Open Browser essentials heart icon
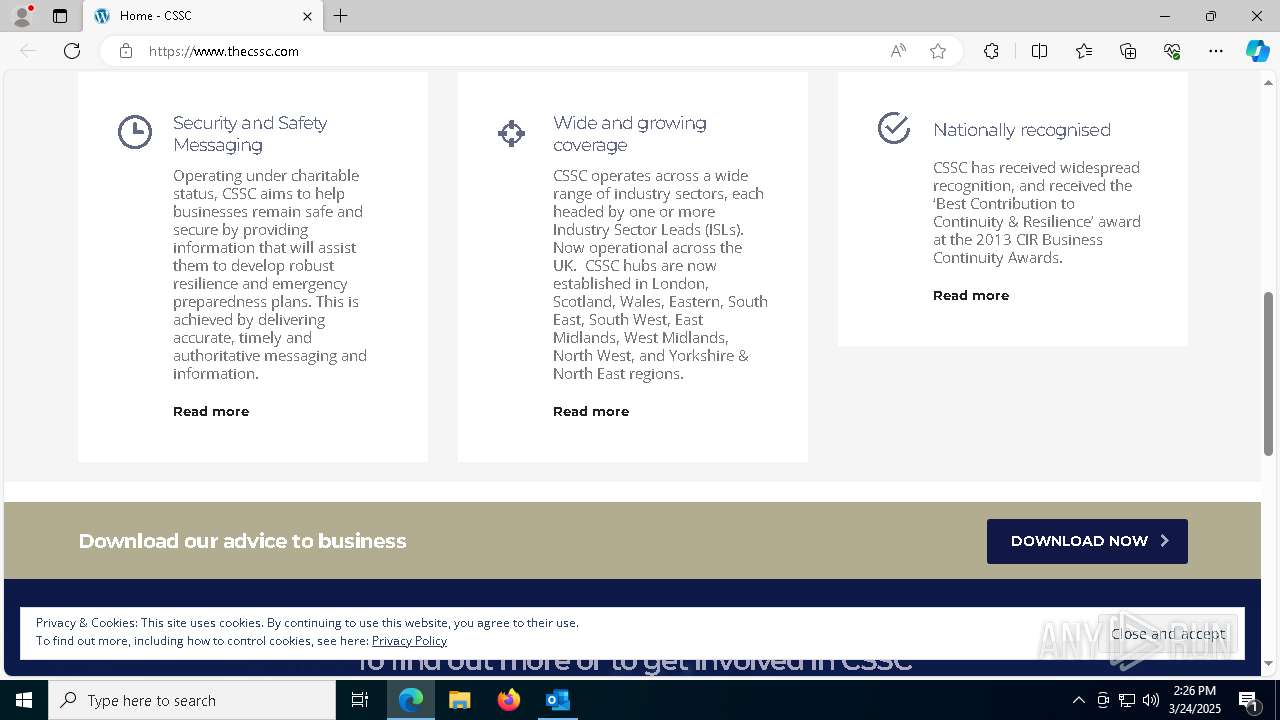This screenshot has width=1280, height=720. pos(1172,51)
